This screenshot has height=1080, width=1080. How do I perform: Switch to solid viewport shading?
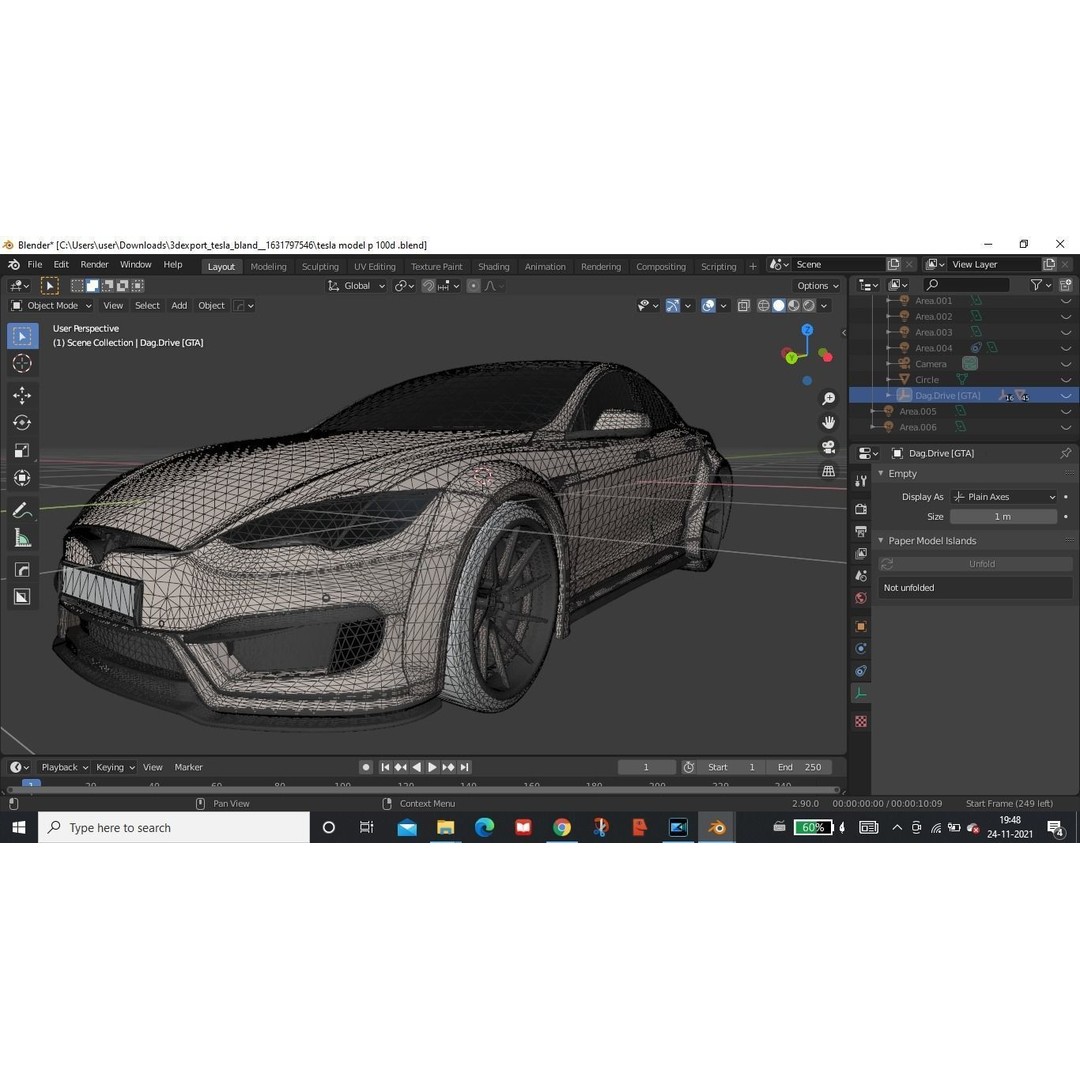point(778,305)
